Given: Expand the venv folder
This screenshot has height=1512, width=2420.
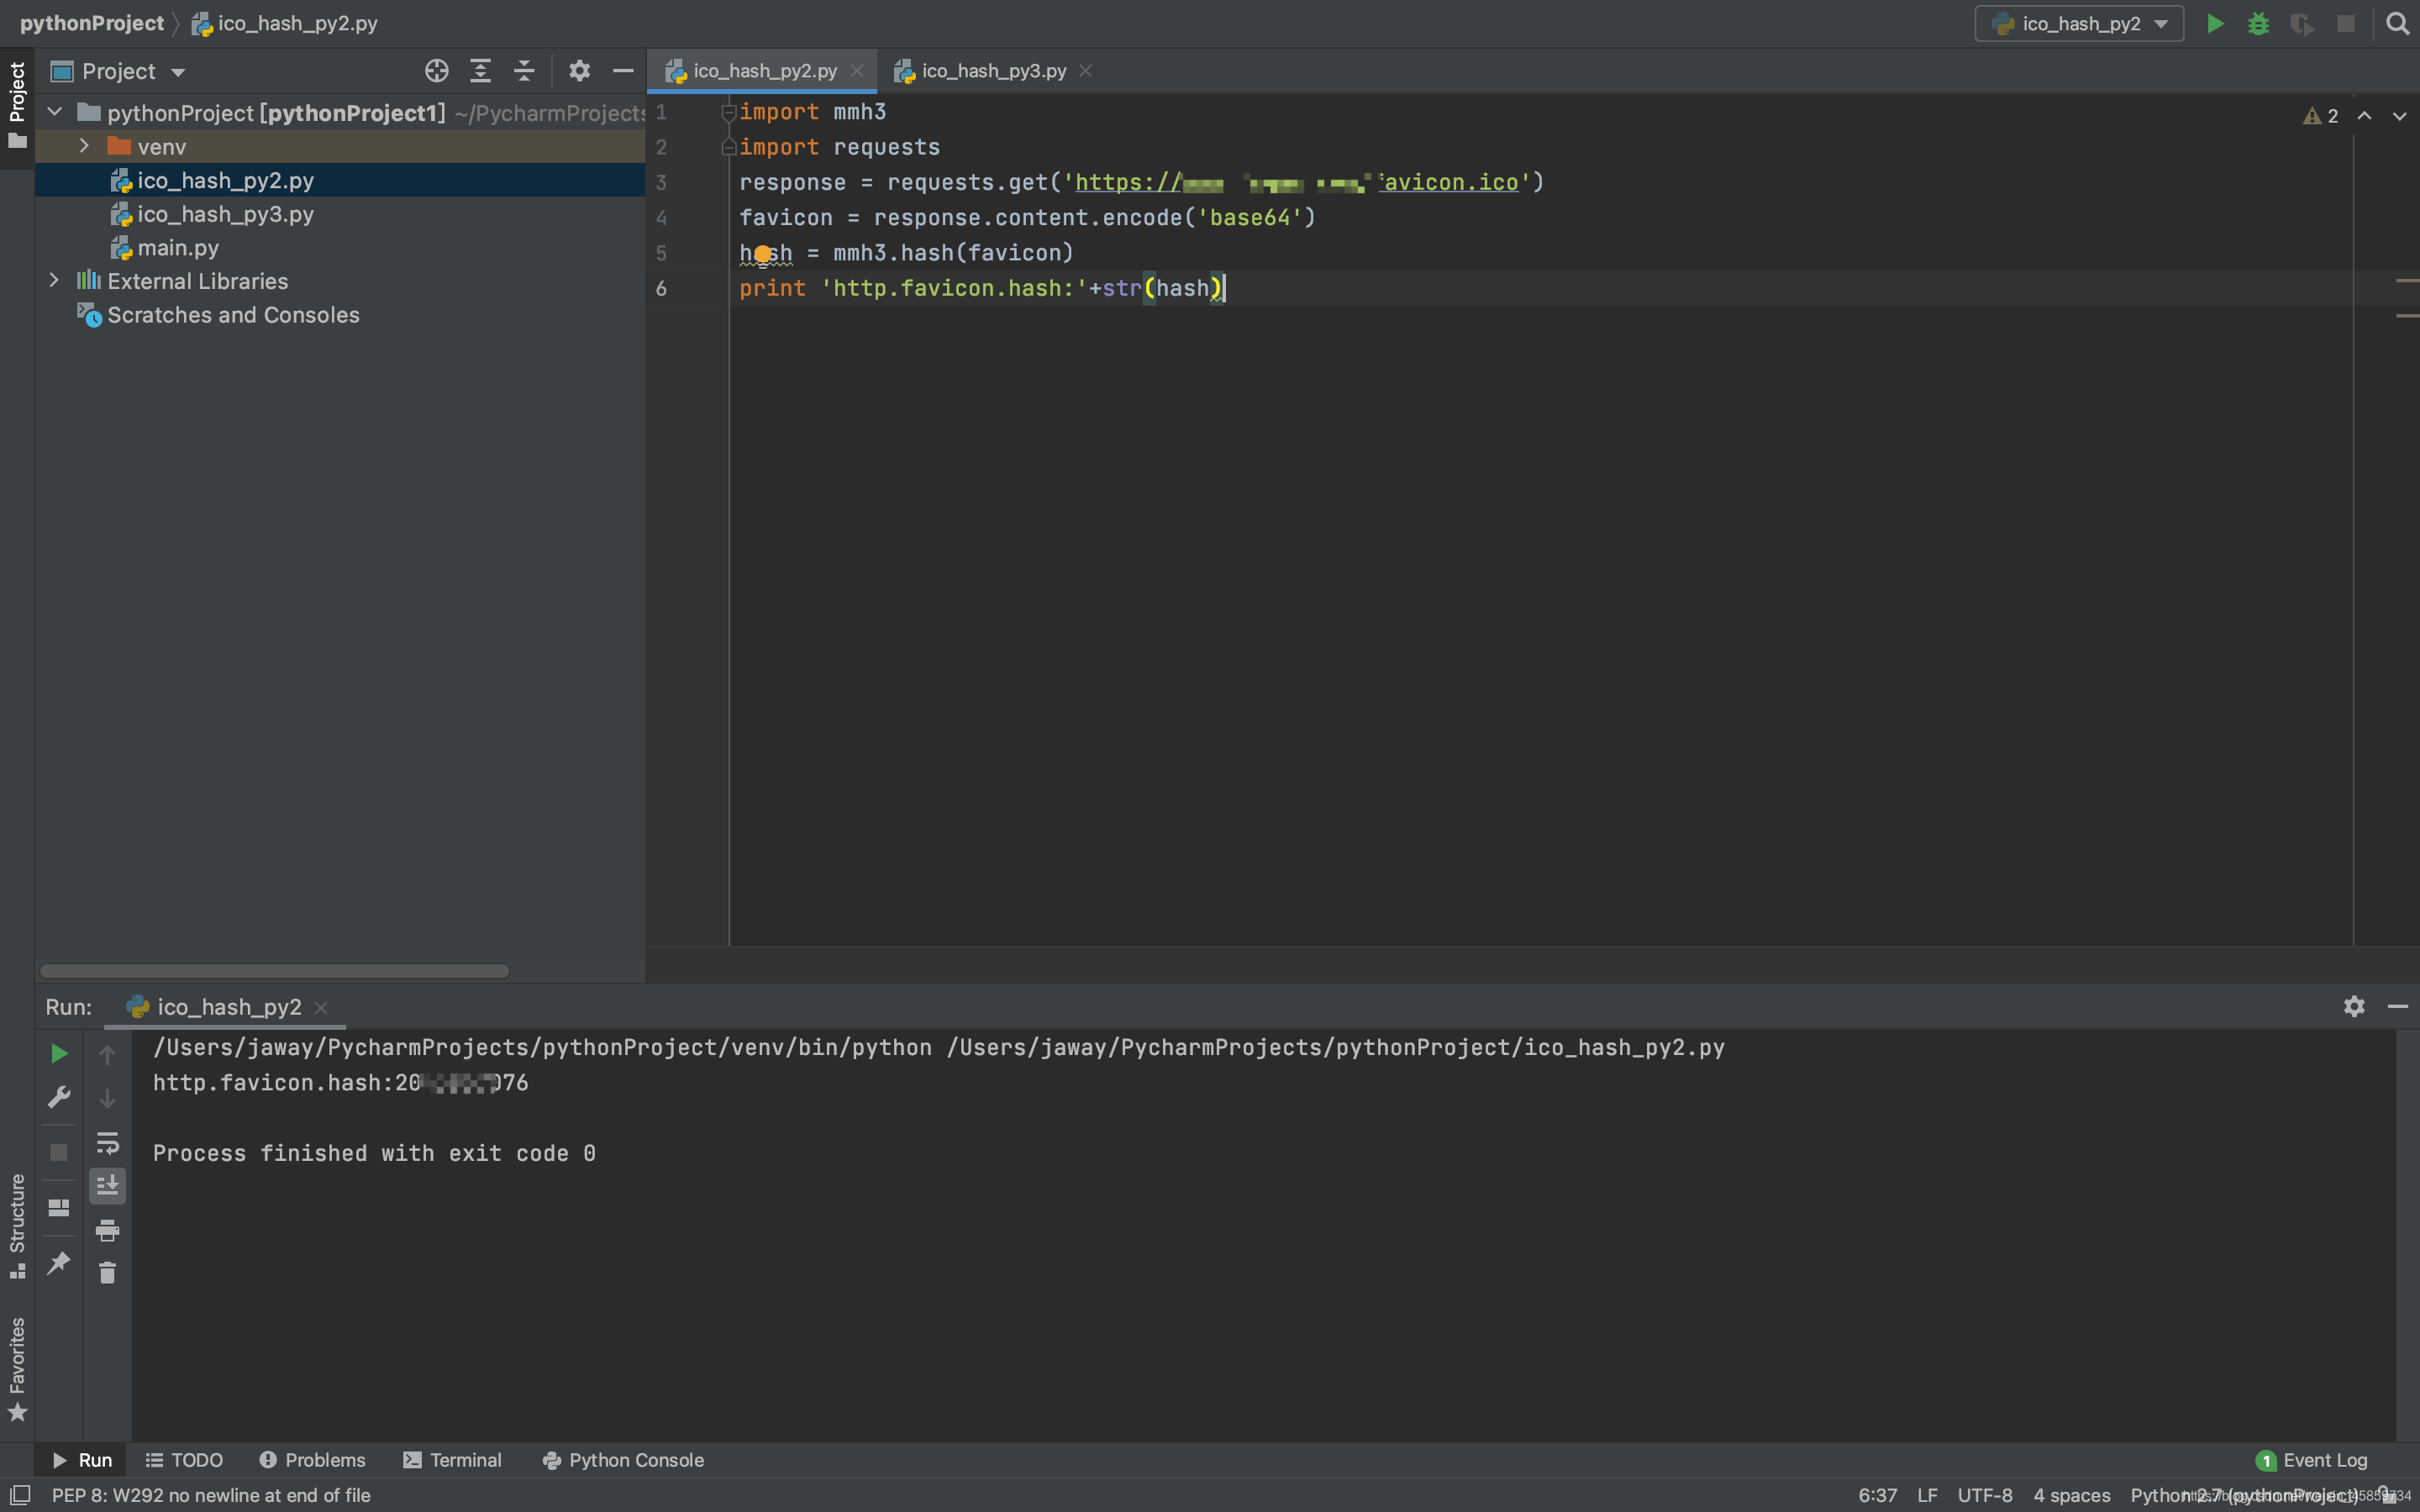Looking at the screenshot, I should 84,146.
